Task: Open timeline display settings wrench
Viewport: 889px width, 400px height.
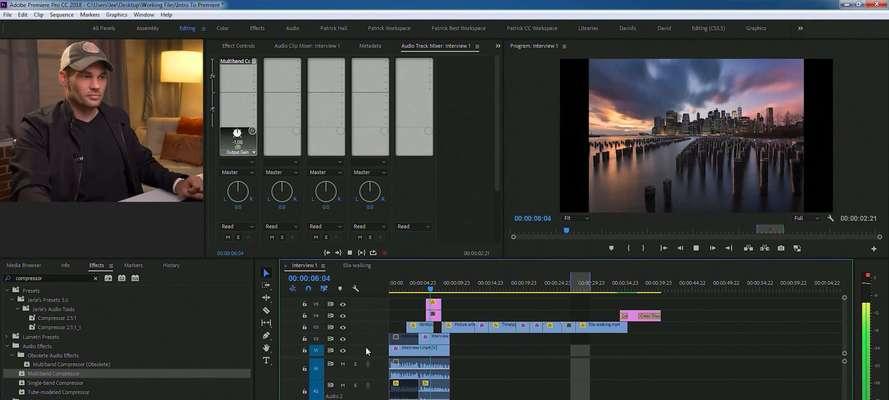Action: pos(355,288)
